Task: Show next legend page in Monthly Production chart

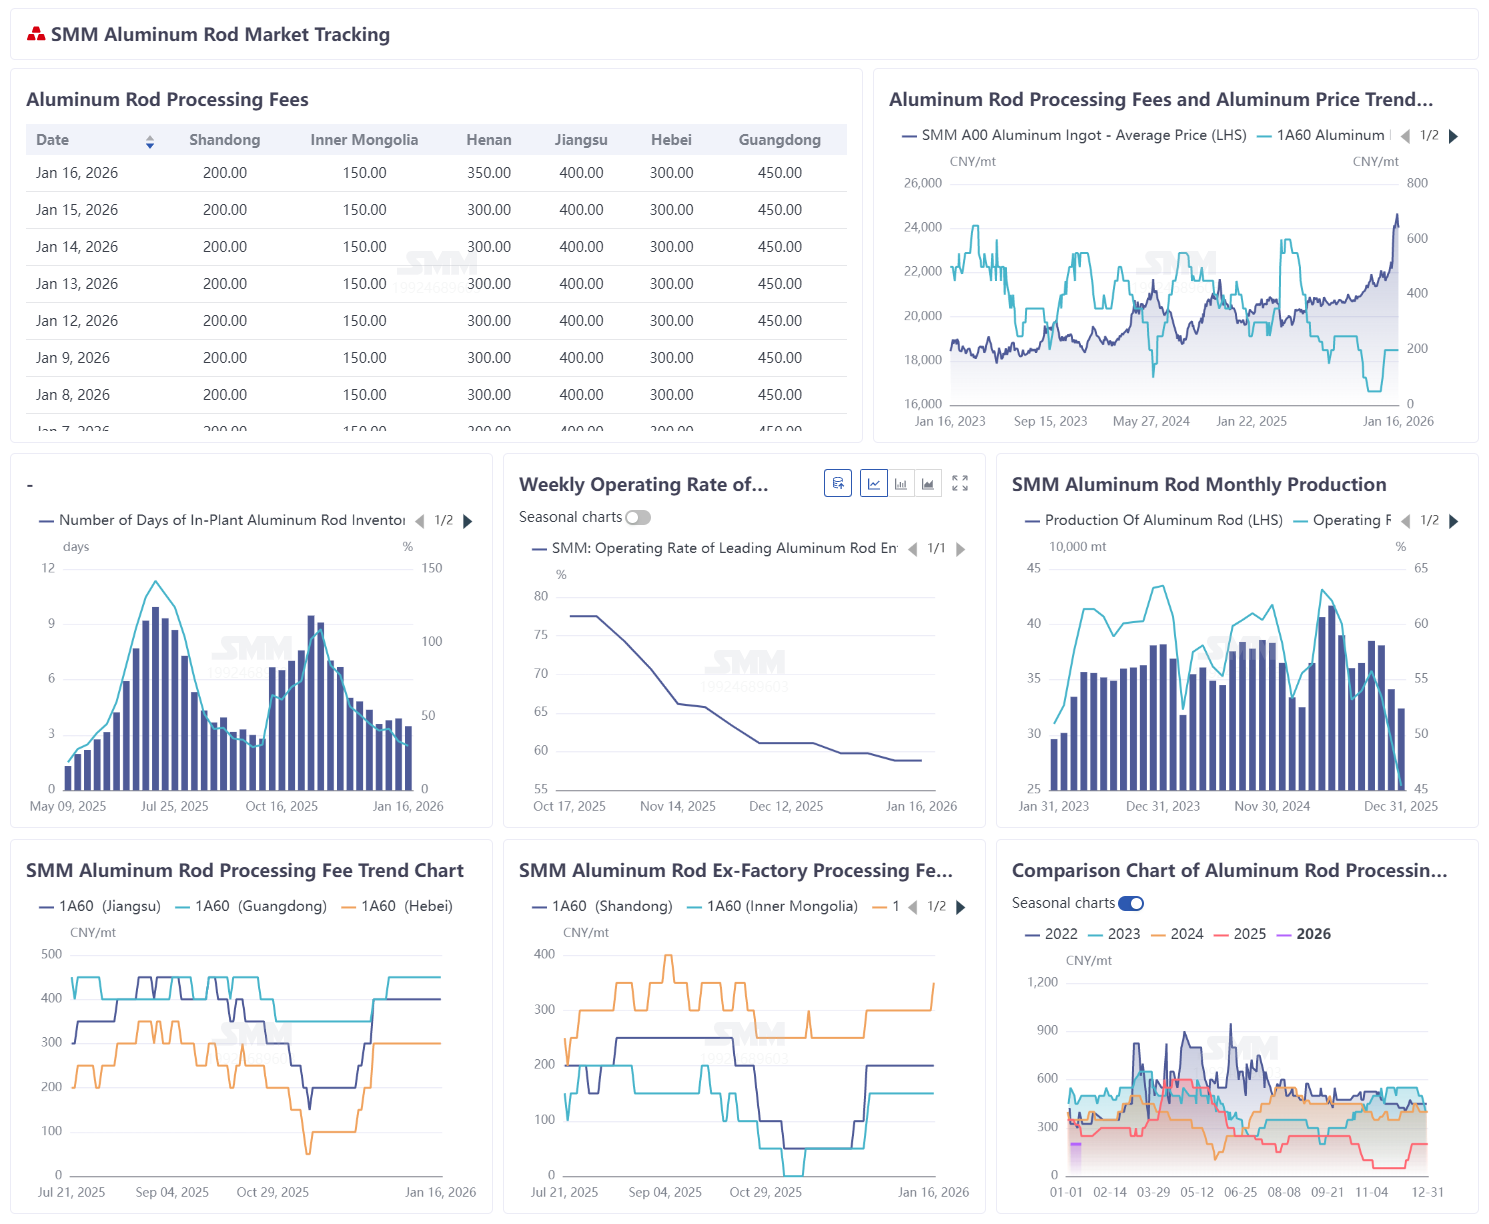Action: click(x=1454, y=521)
